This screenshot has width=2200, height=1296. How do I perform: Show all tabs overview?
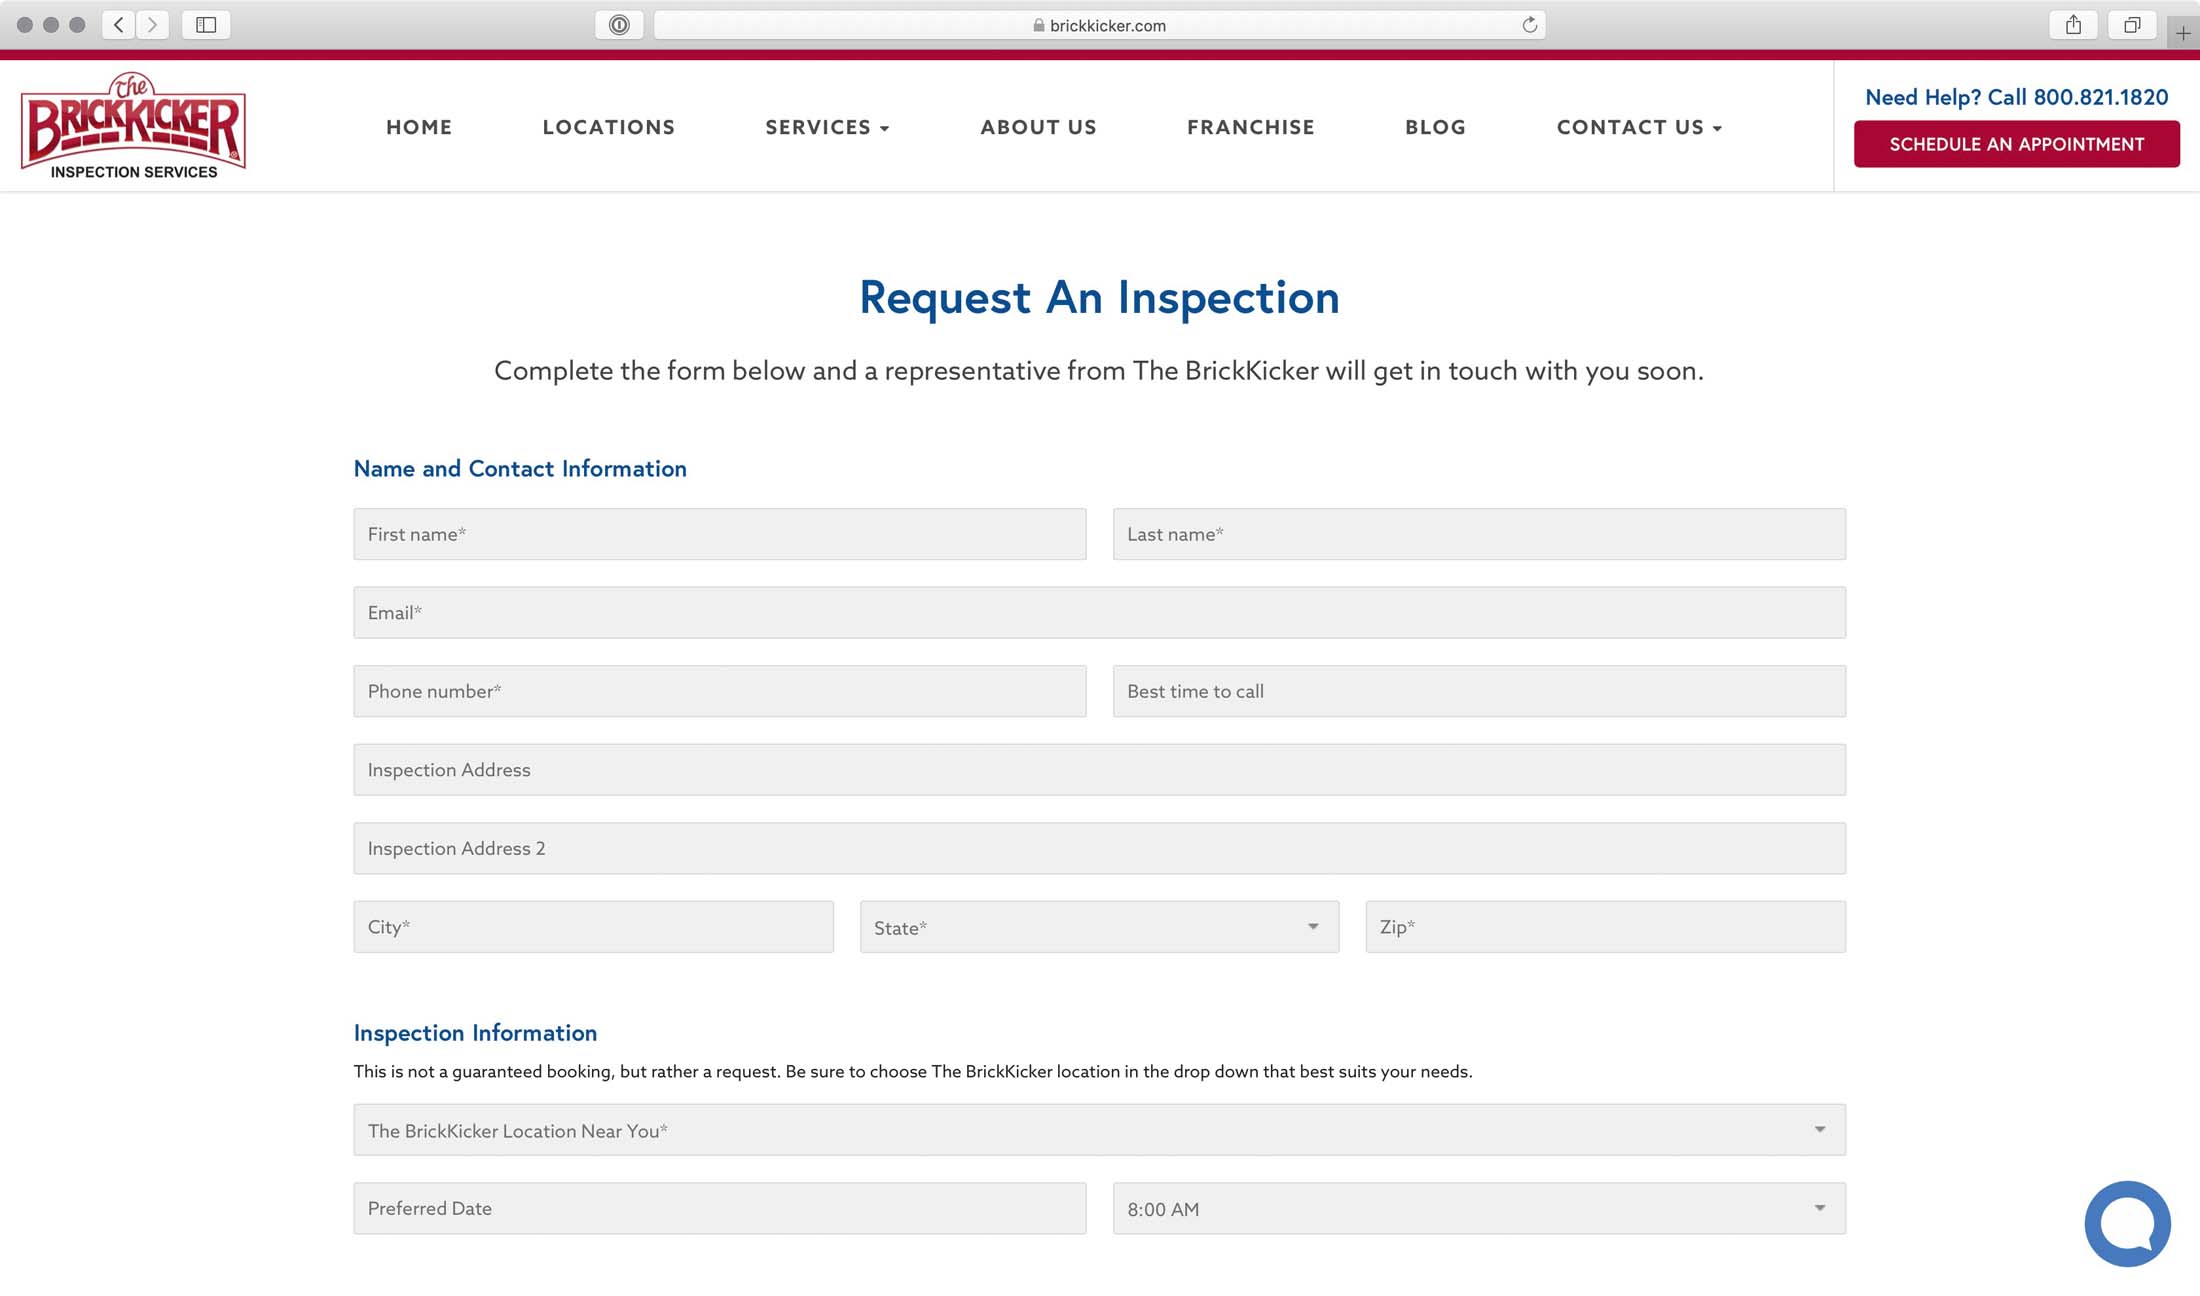(2132, 25)
